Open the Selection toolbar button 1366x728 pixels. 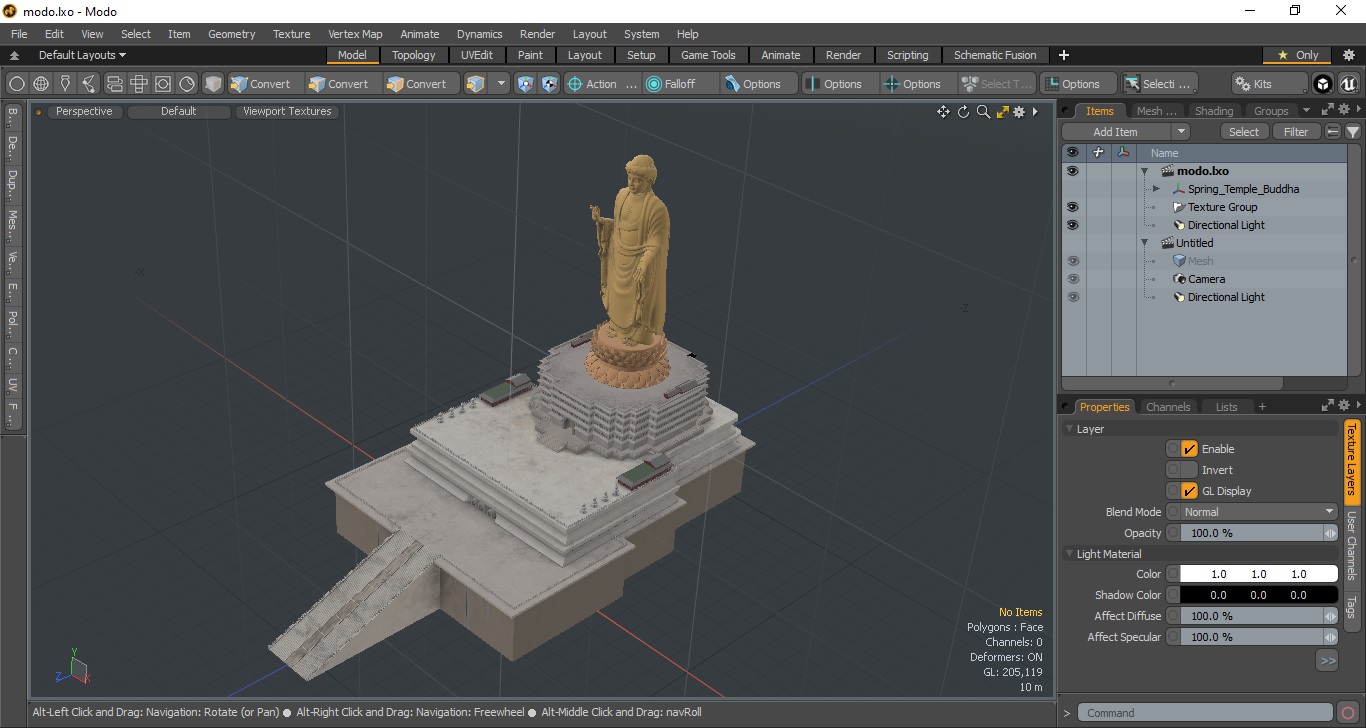tap(1158, 84)
